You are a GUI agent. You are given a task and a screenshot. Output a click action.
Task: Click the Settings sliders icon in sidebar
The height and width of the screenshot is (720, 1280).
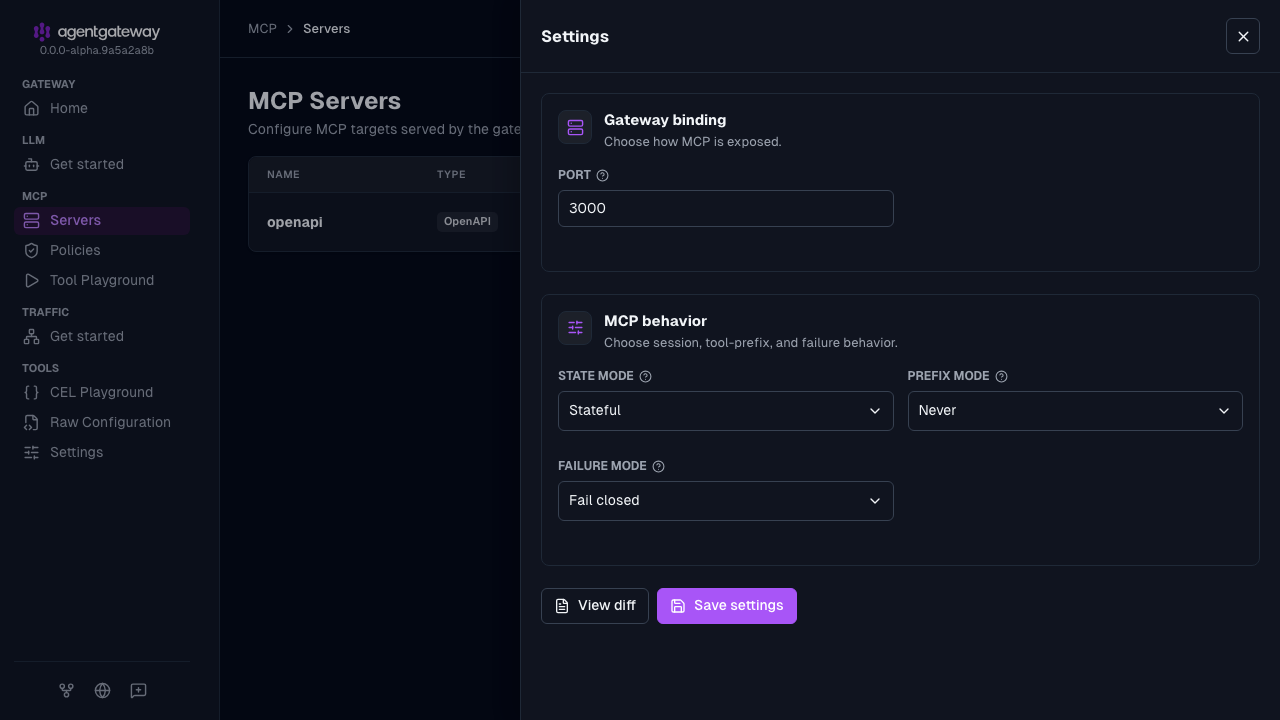(x=32, y=452)
